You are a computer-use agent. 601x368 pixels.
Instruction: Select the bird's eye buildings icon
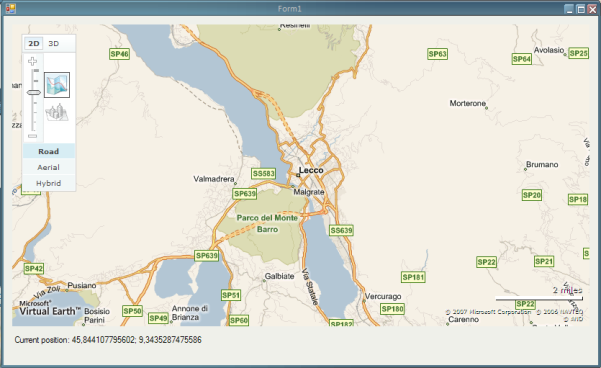[57, 113]
